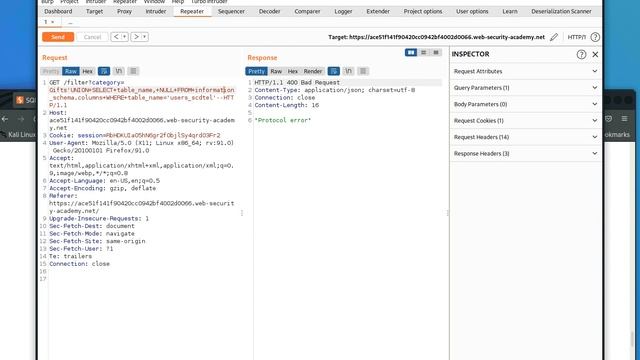
Task: Select side-by-side layout icon
Action: (411, 52)
